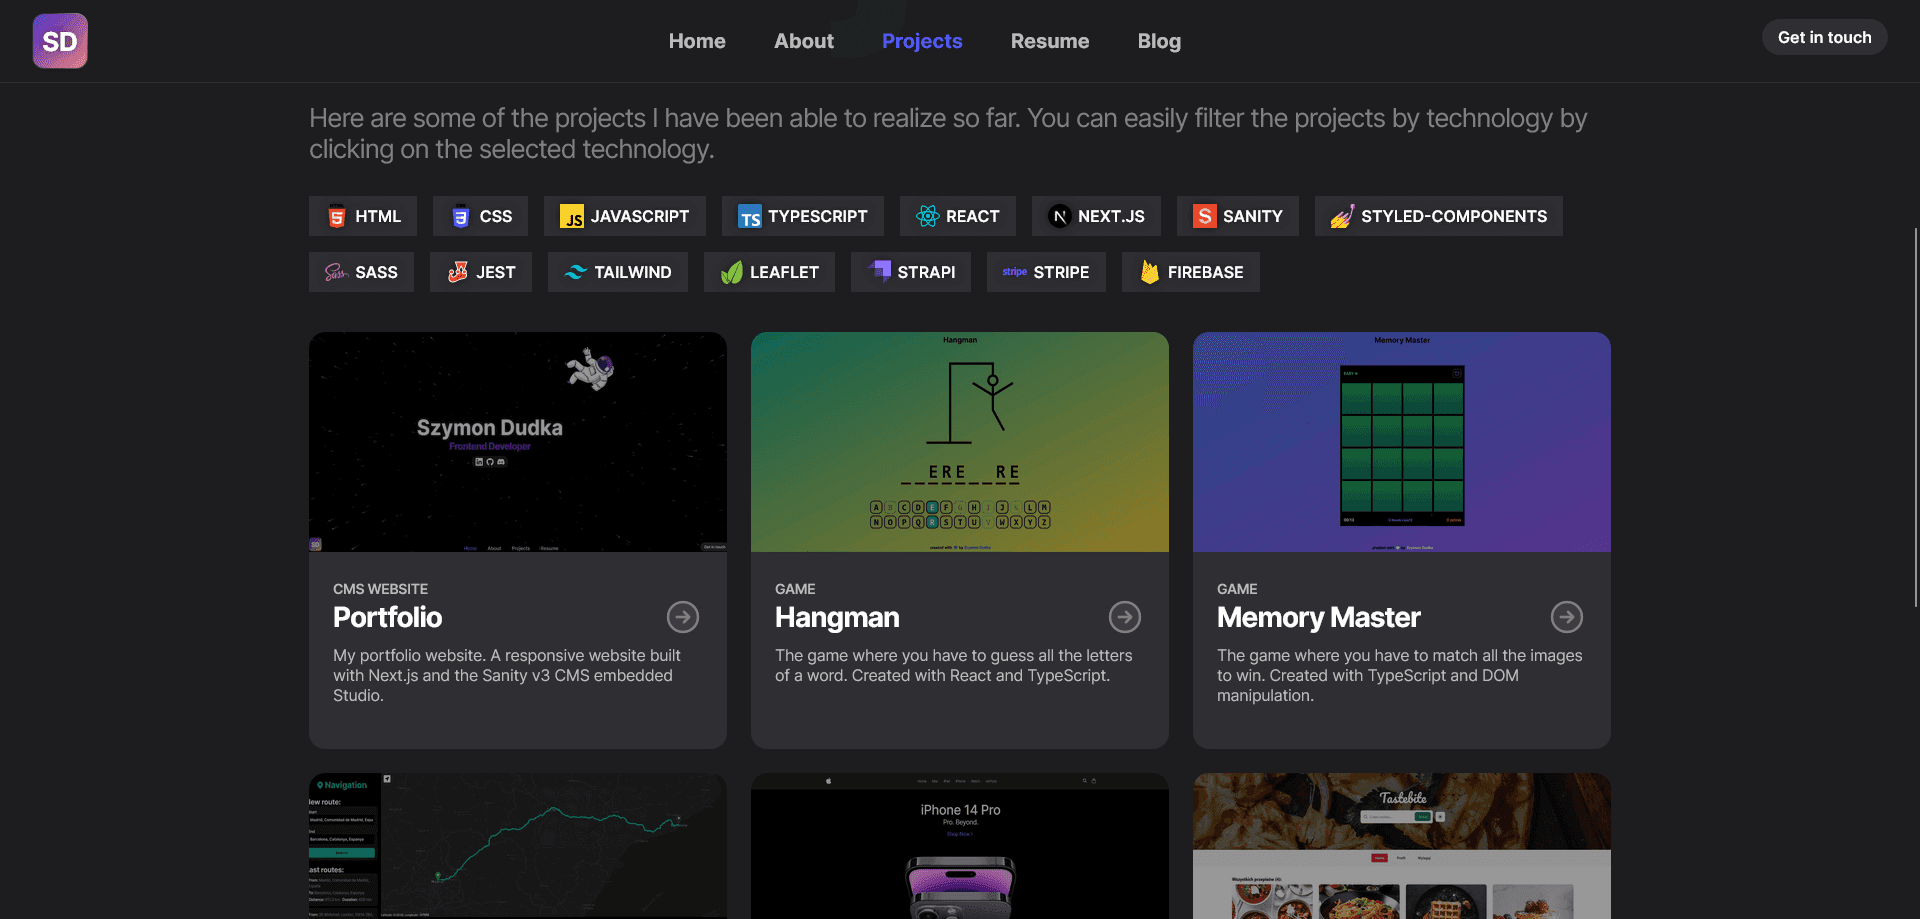Open the Portfolio project via its arrow icon
This screenshot has height=919, width=1920.
point(683,617)
